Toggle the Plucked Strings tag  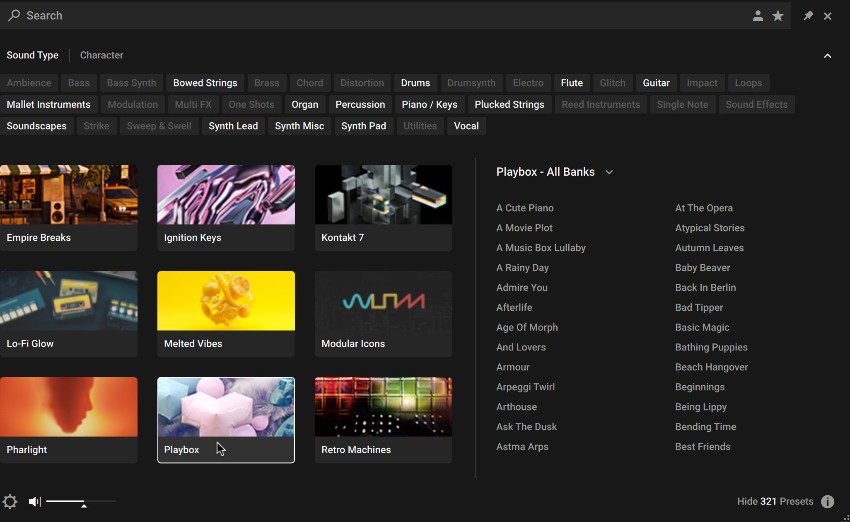point(509,105)
